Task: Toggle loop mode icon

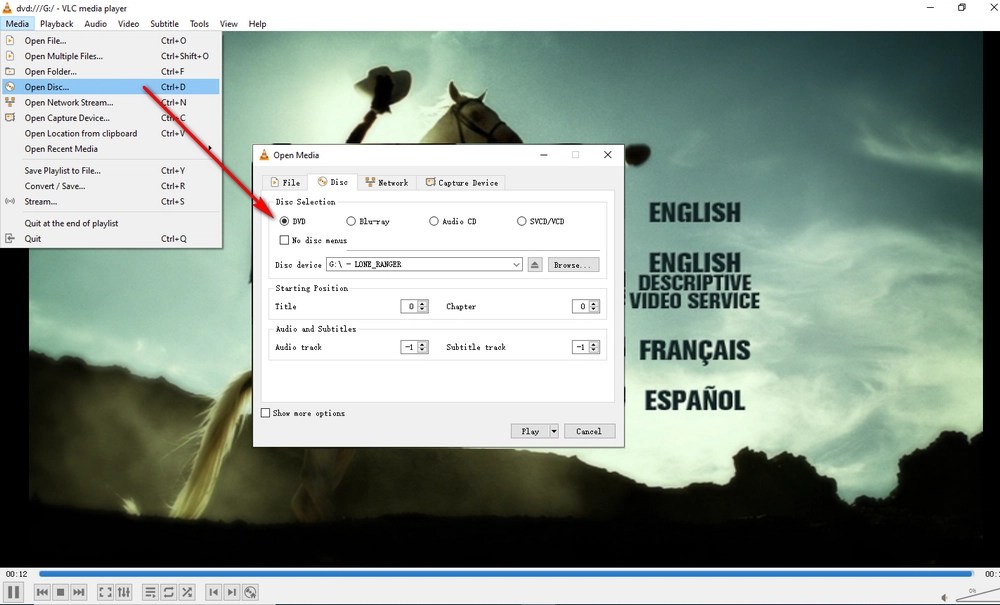Action: click(x=168, y=592)
